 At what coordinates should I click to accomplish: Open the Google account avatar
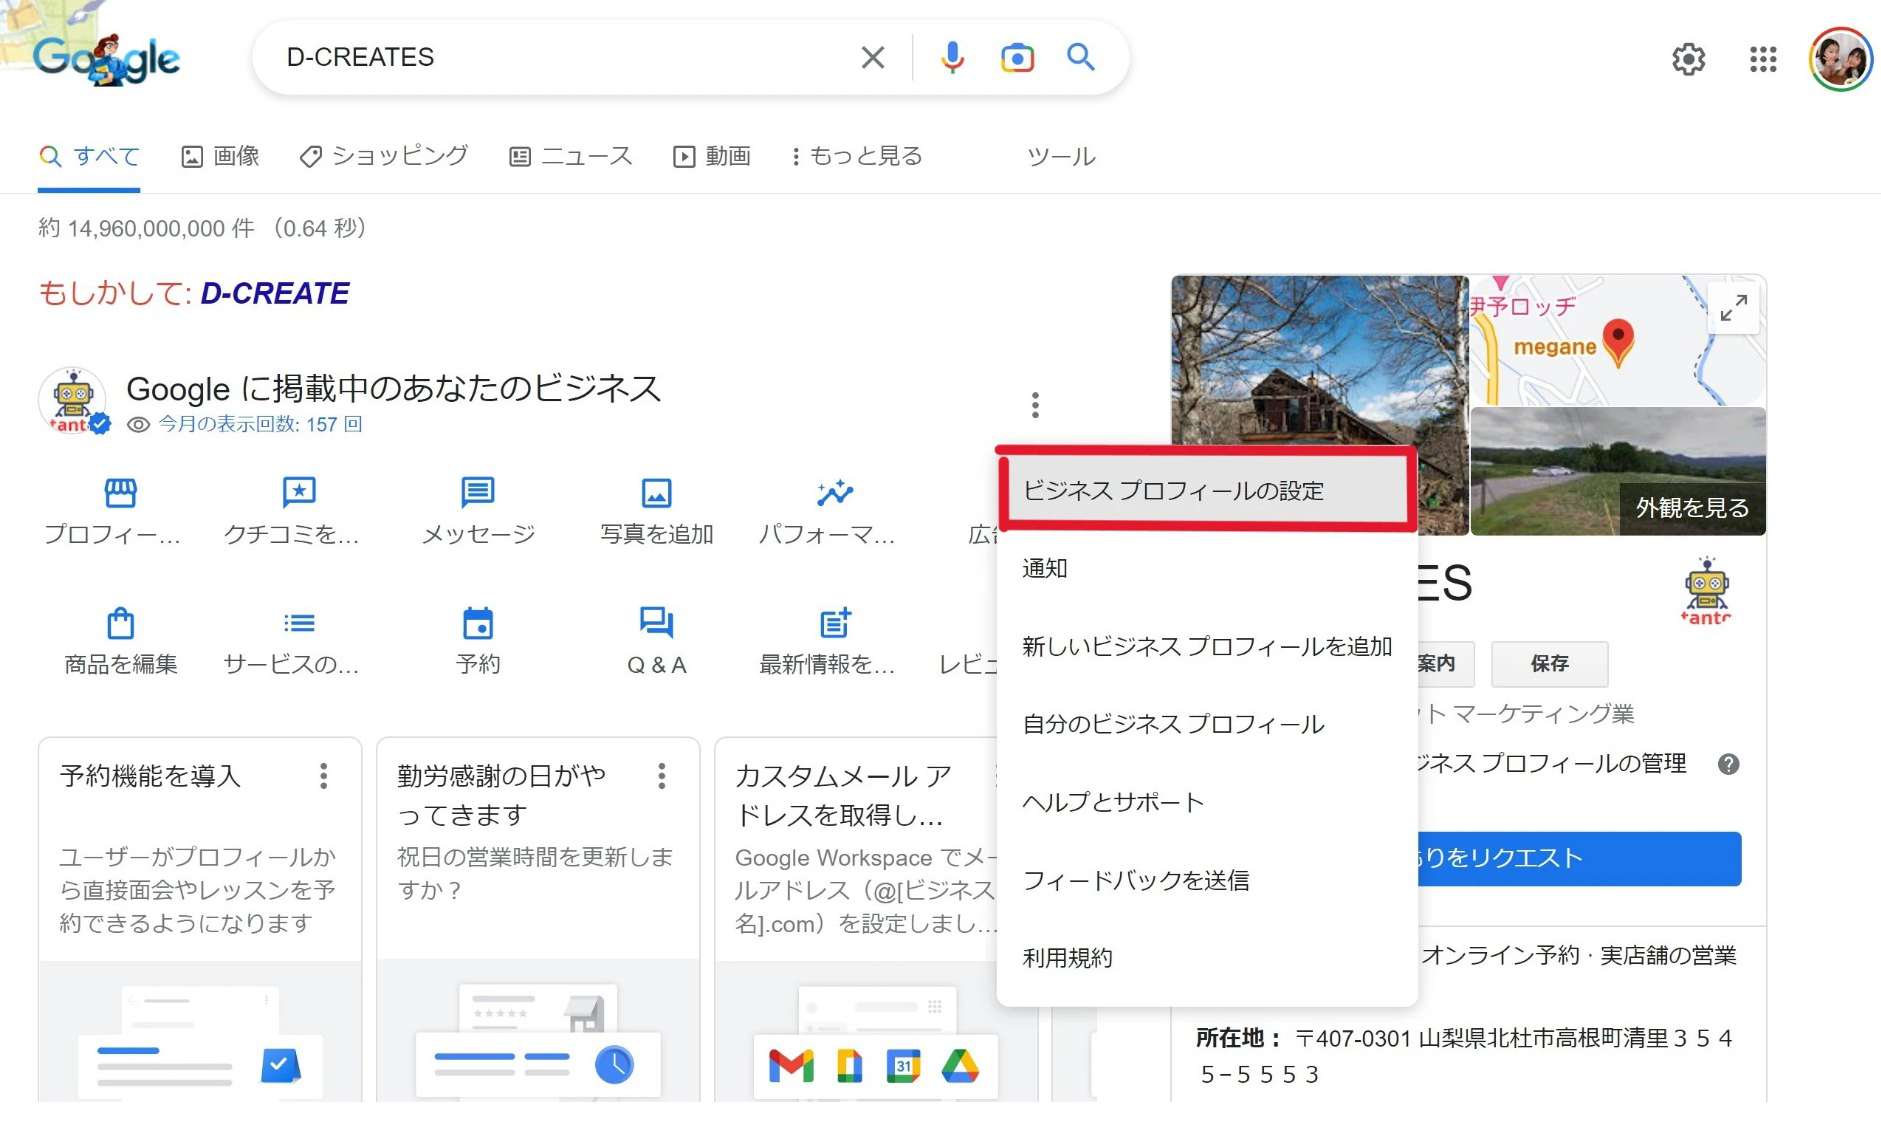click(1840, 59)
